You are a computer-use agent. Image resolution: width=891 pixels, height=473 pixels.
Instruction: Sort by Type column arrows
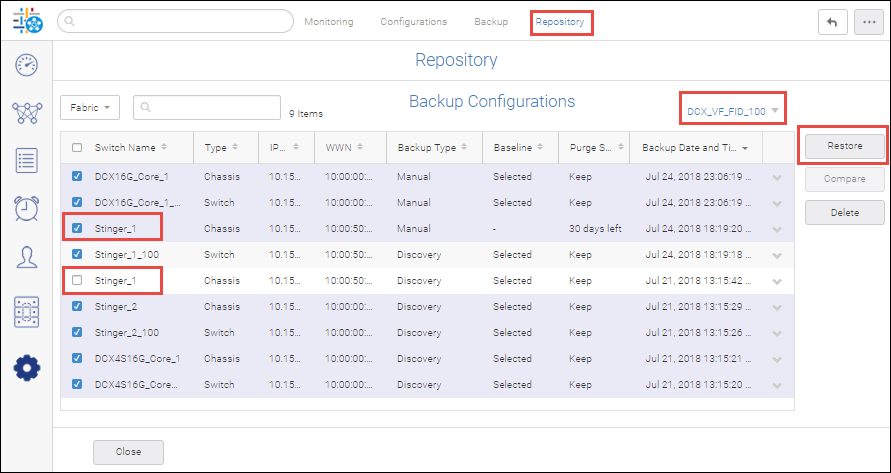pos(235,147)
